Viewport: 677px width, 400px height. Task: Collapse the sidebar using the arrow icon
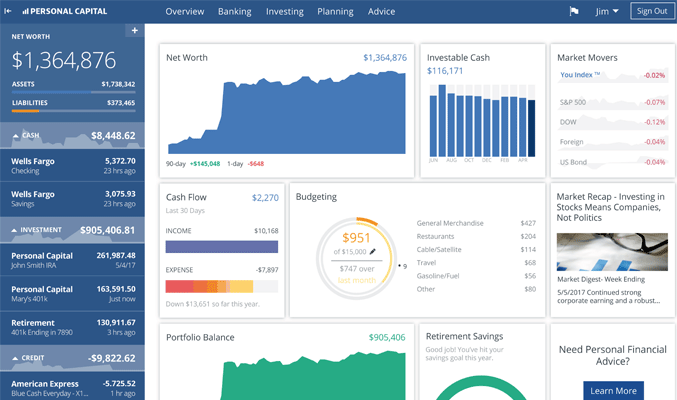(x=9, y=11)
